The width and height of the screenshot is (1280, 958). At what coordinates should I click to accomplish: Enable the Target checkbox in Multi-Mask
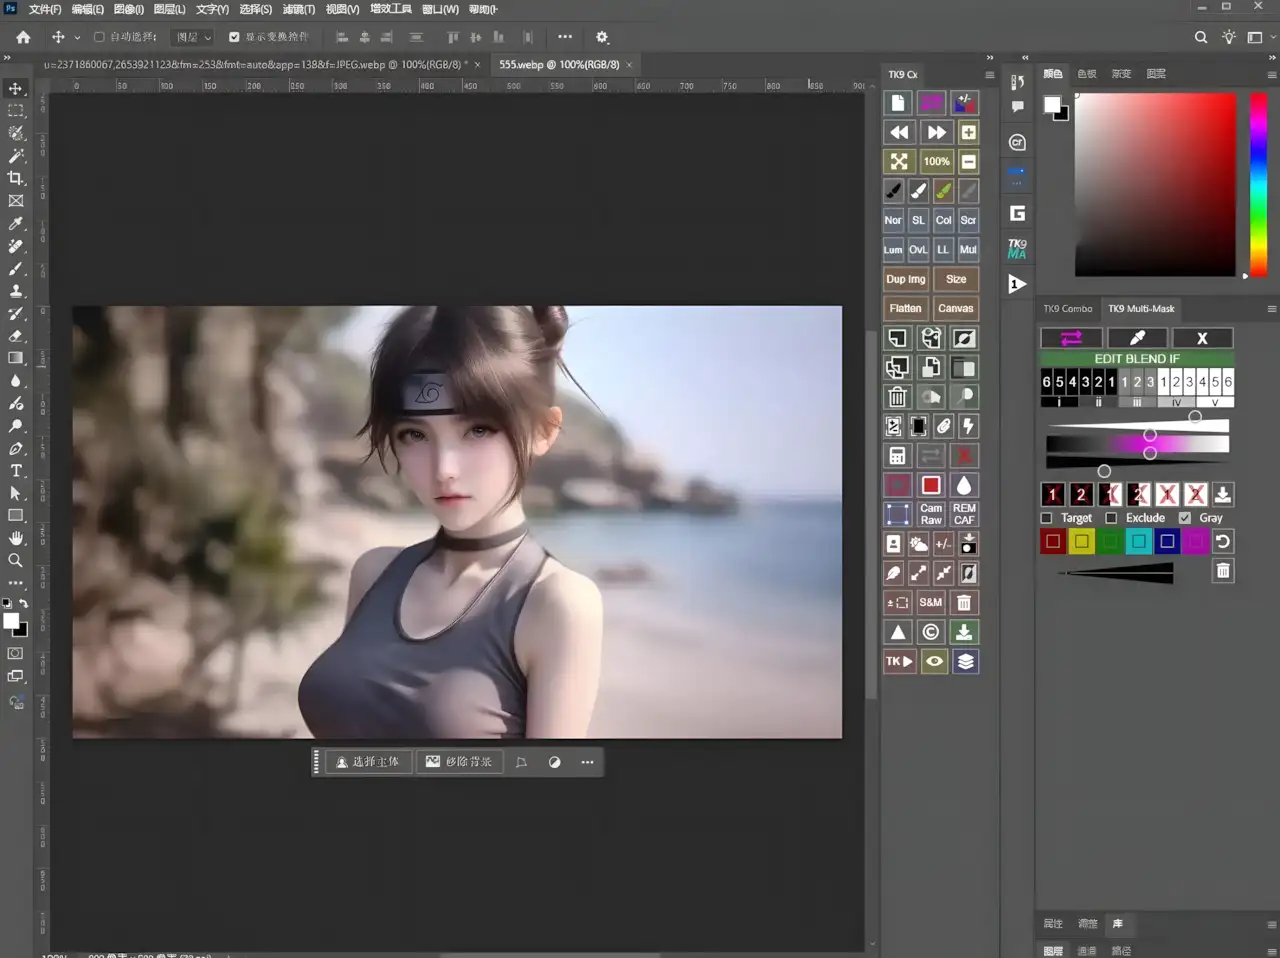tap(1047, 518)
